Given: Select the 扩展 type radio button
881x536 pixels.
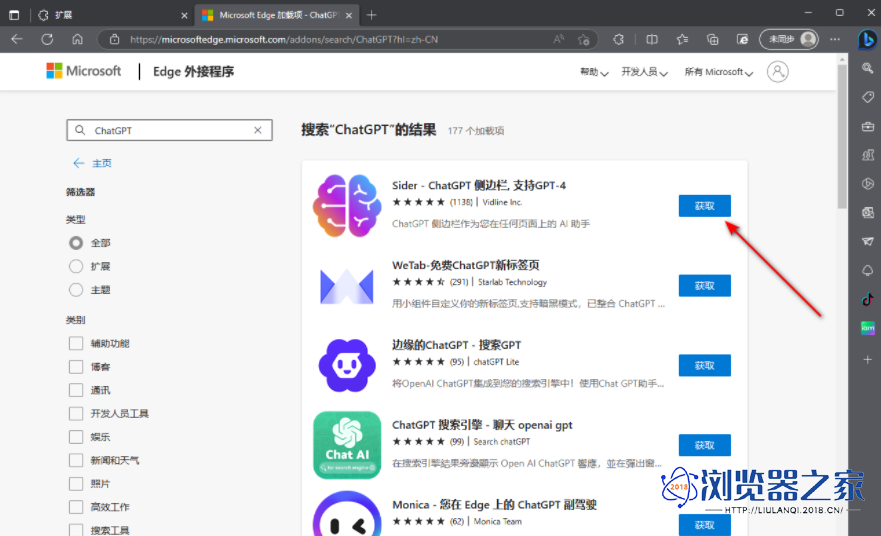Looking at the screenshot, I should click(76, 266).
